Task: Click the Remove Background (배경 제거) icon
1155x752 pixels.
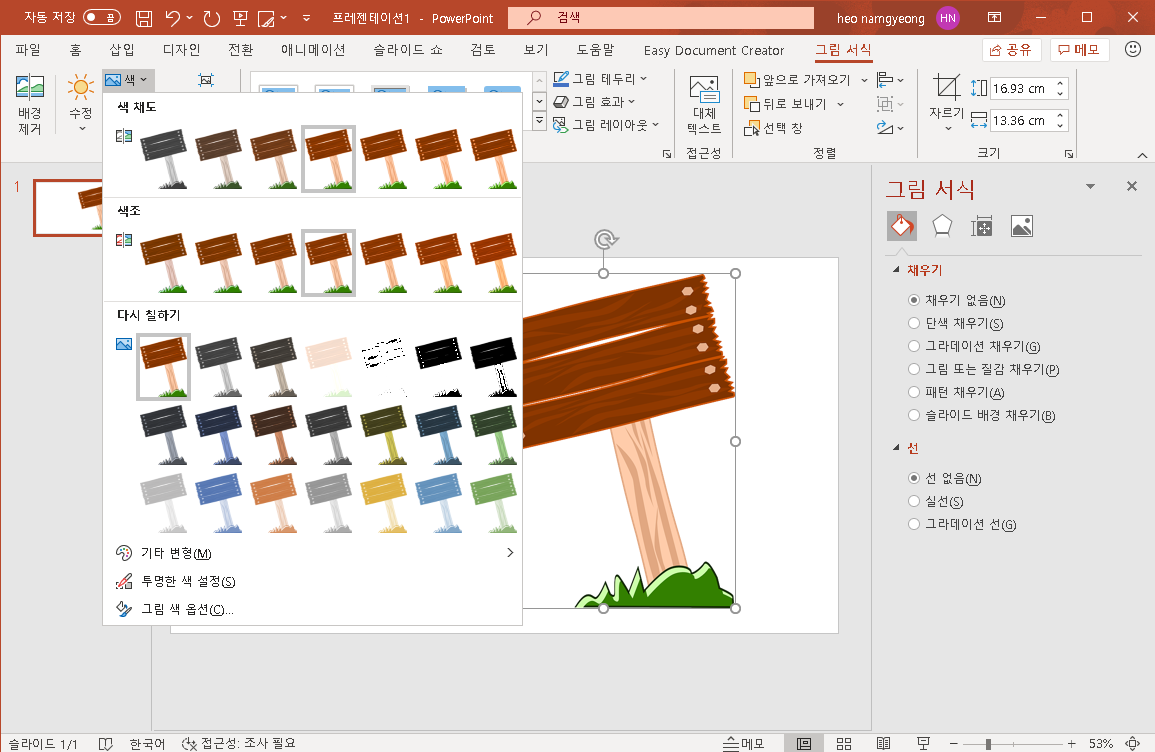Action: click(x=29, y=105)
